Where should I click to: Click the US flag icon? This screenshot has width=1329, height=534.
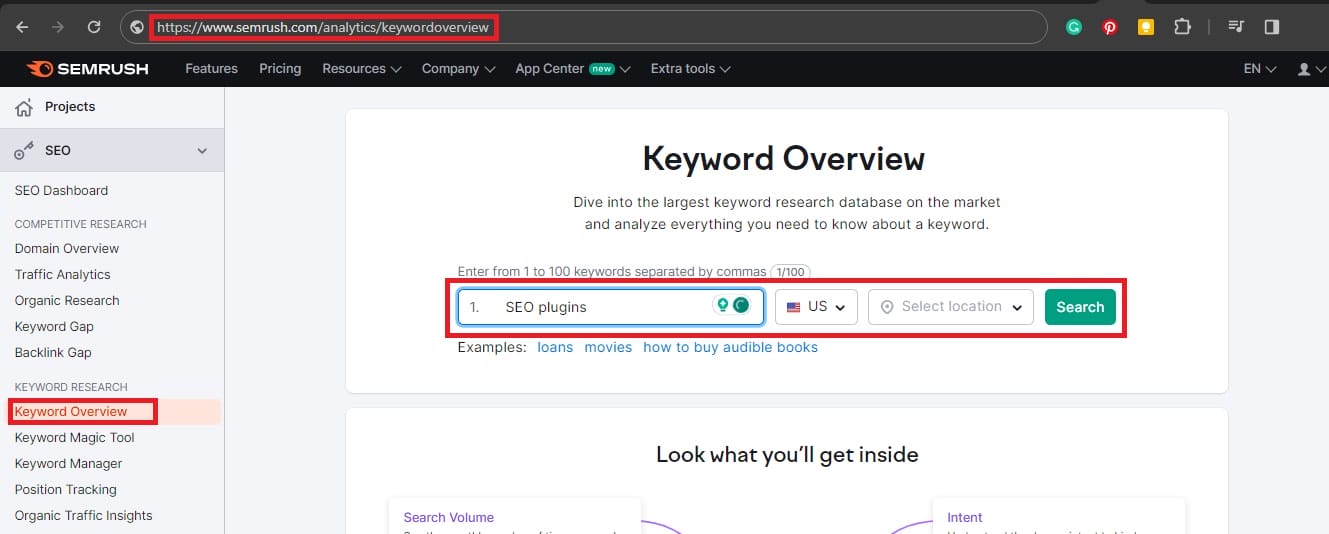click(x=794, y=307)
